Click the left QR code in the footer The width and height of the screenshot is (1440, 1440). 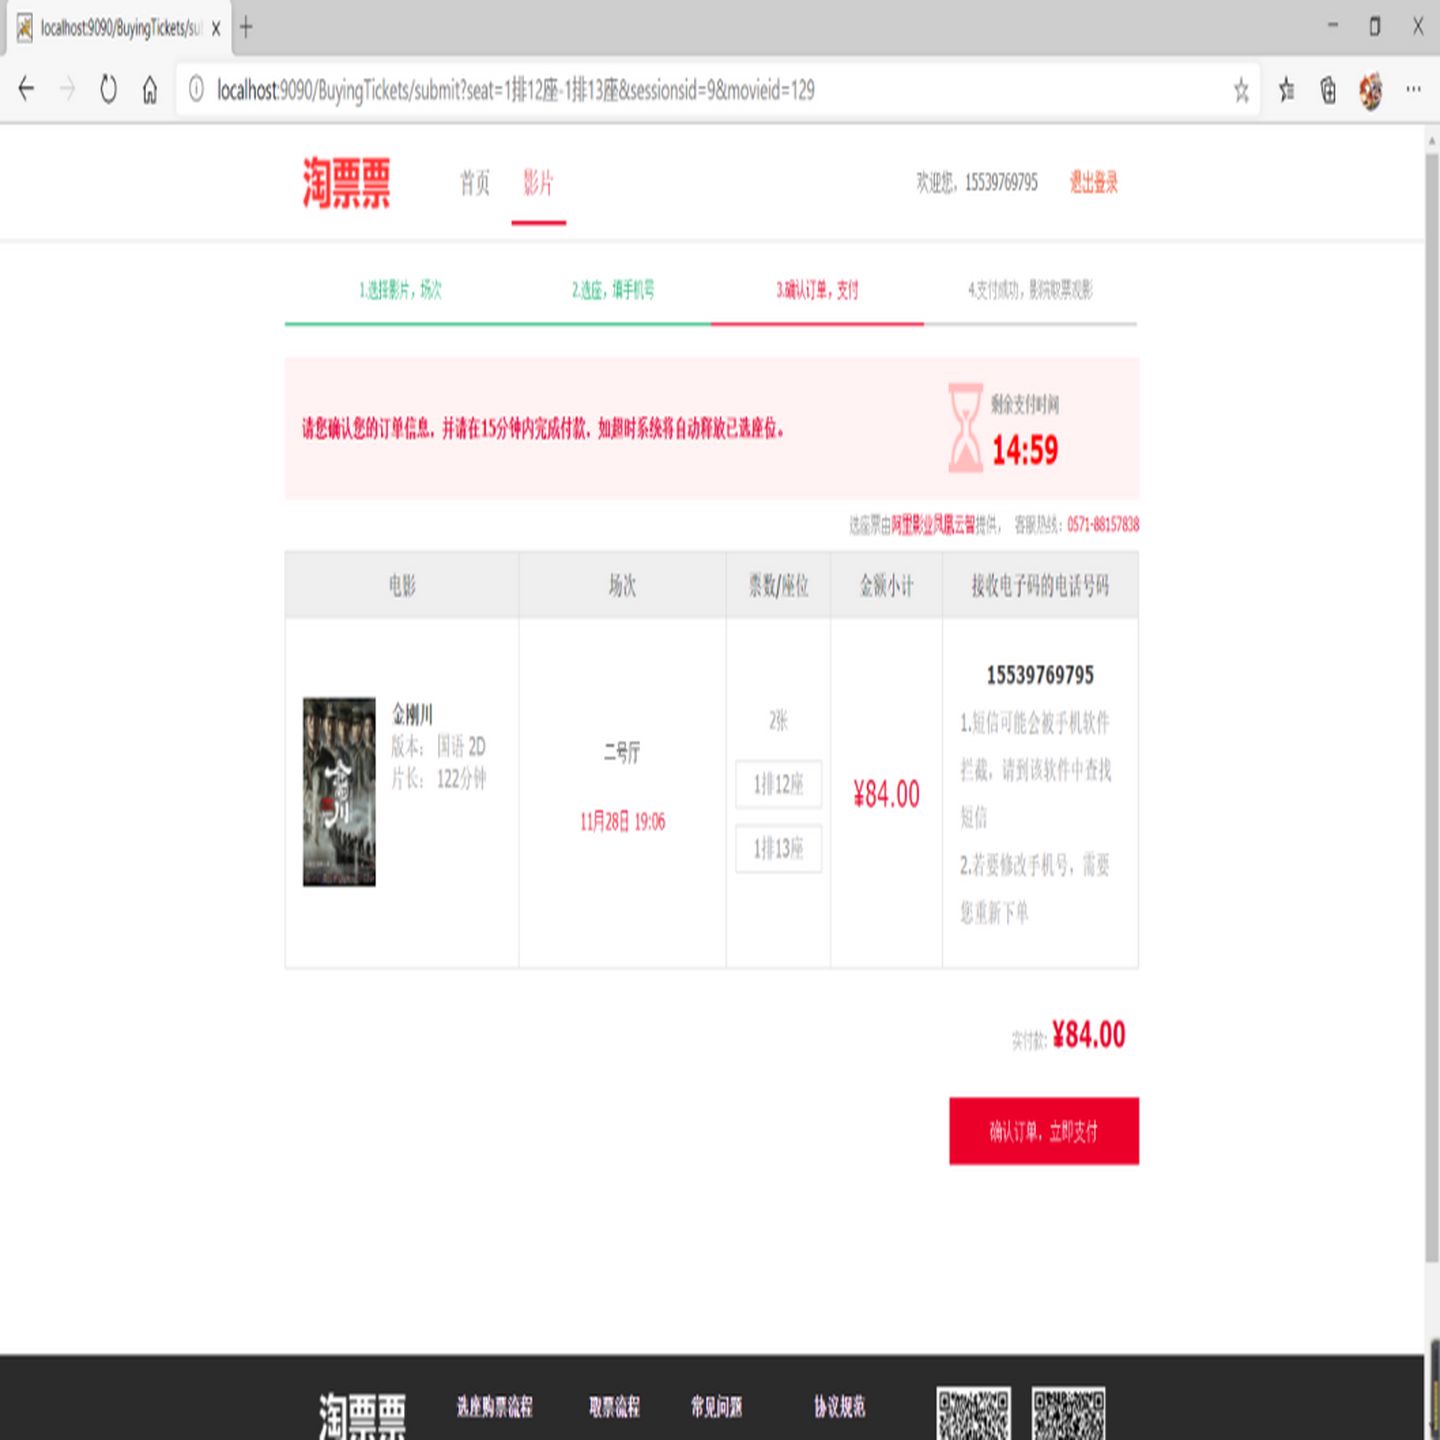974,1413
